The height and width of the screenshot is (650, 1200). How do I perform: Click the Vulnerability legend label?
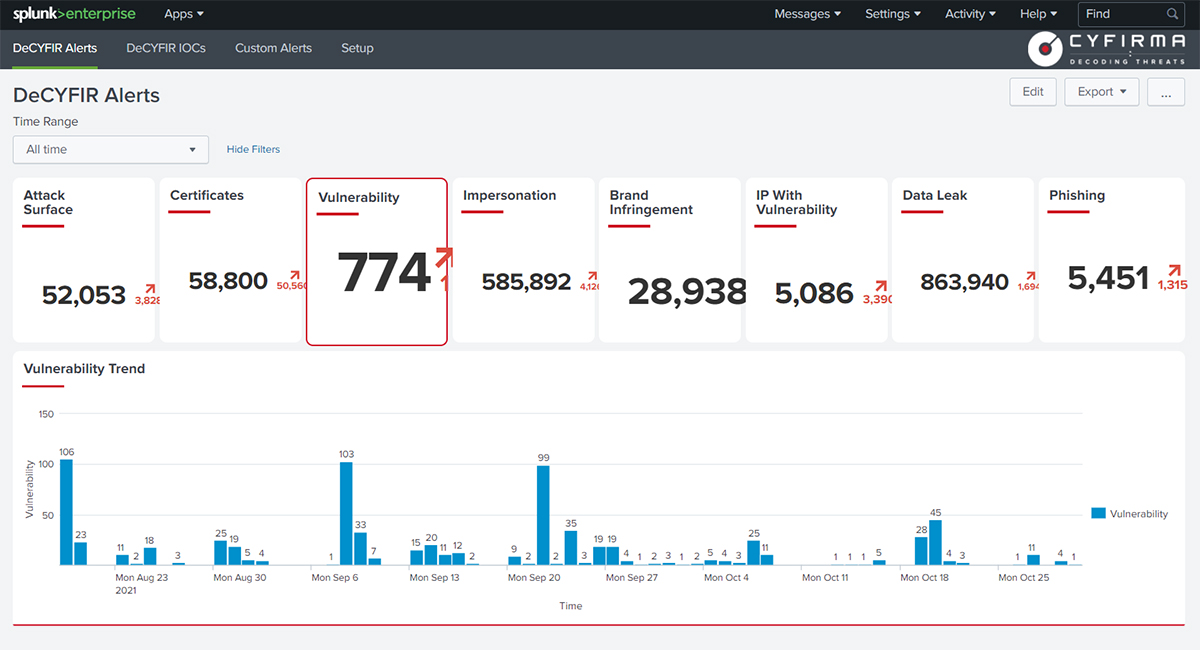[1139, 513]
